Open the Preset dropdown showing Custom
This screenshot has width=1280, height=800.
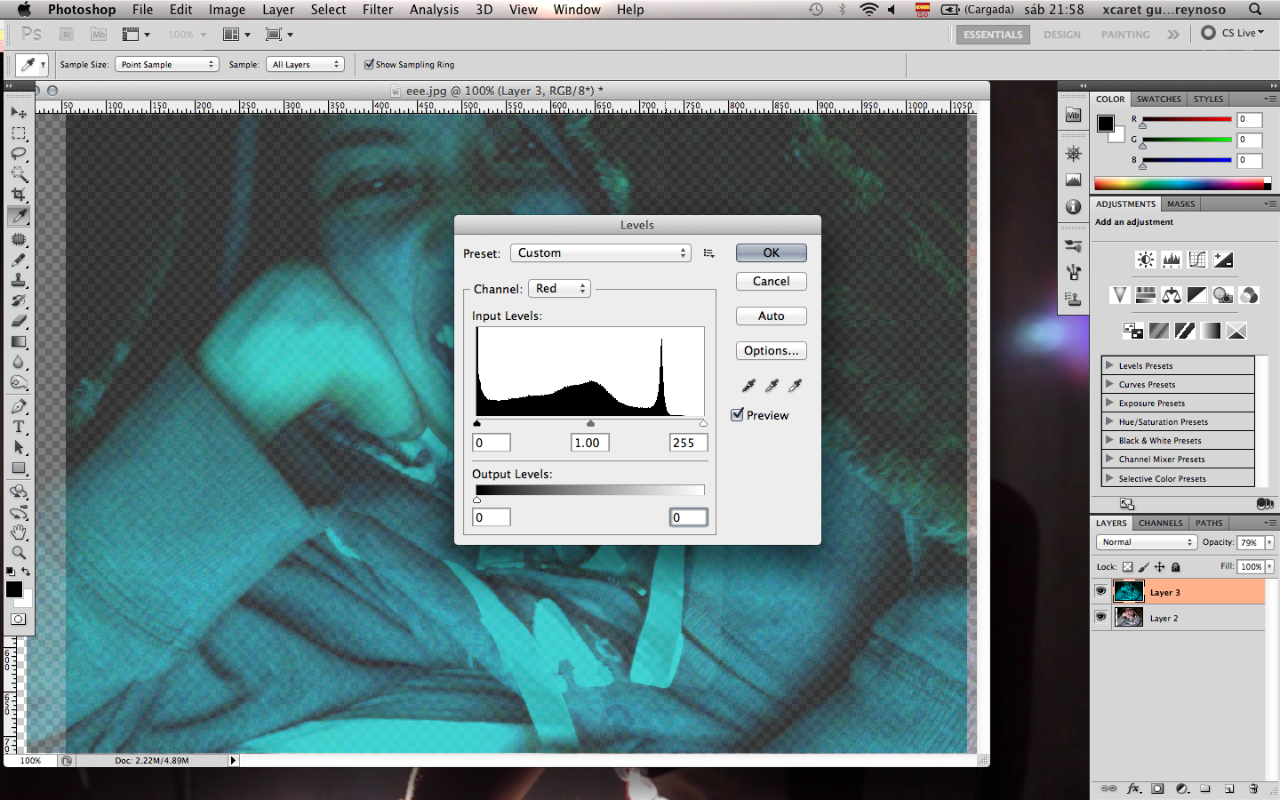(x=600, y=253)
